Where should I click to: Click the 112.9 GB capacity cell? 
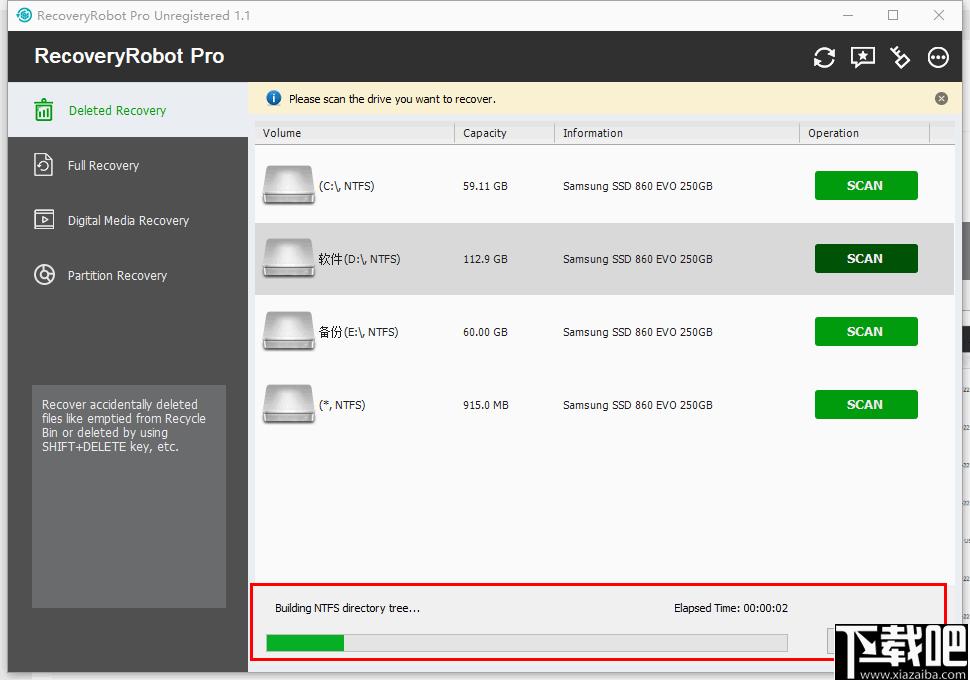(485, 259)
